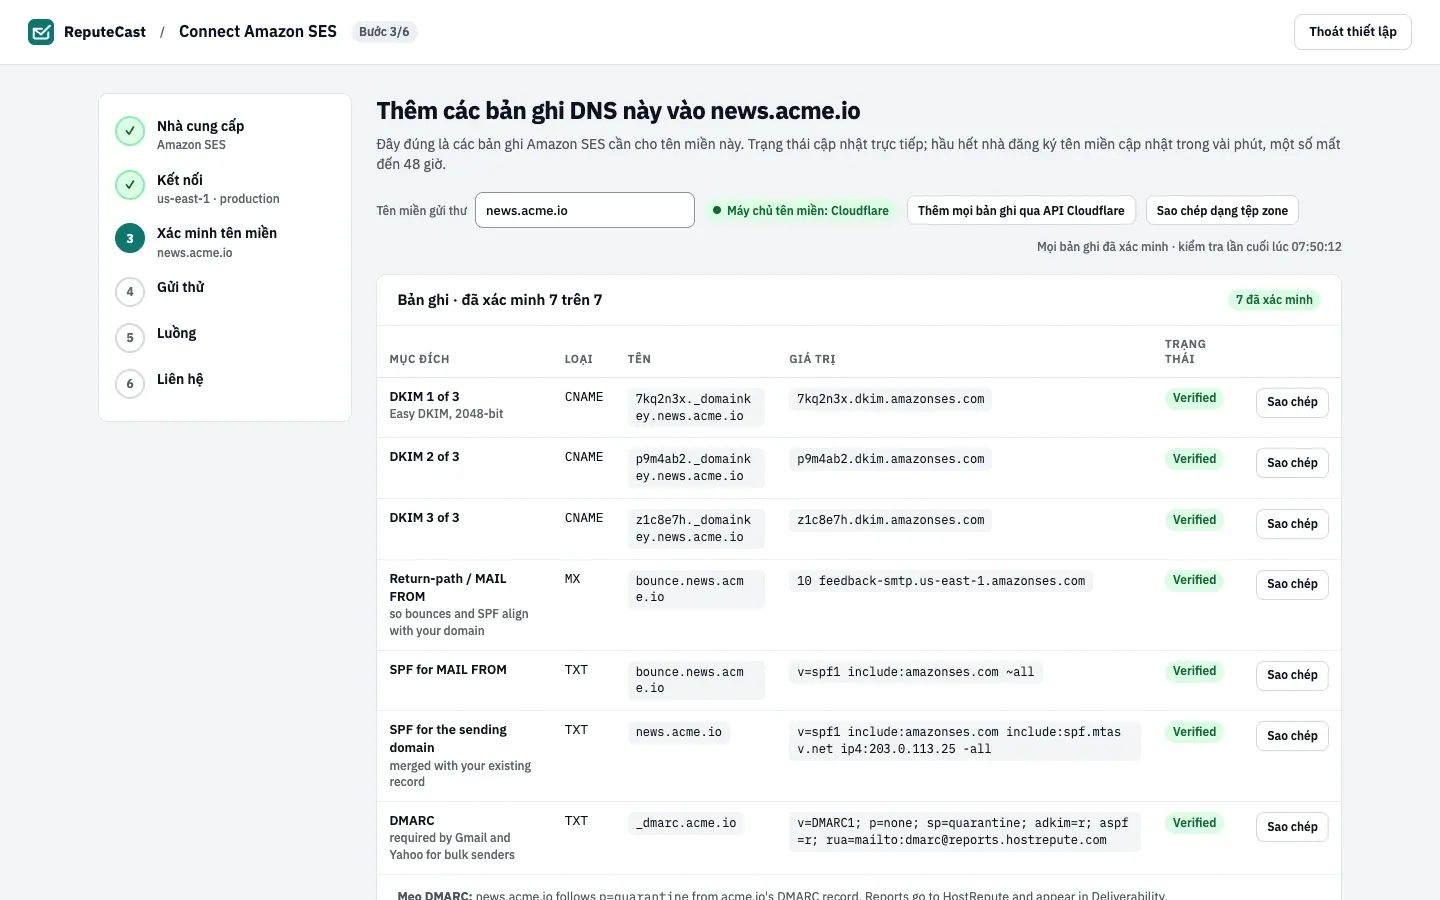Select the SPF sending domain value with ip4:203.0.113.25
The height and width of the screenshot is (900, 1440).
[x=965, y=740]
